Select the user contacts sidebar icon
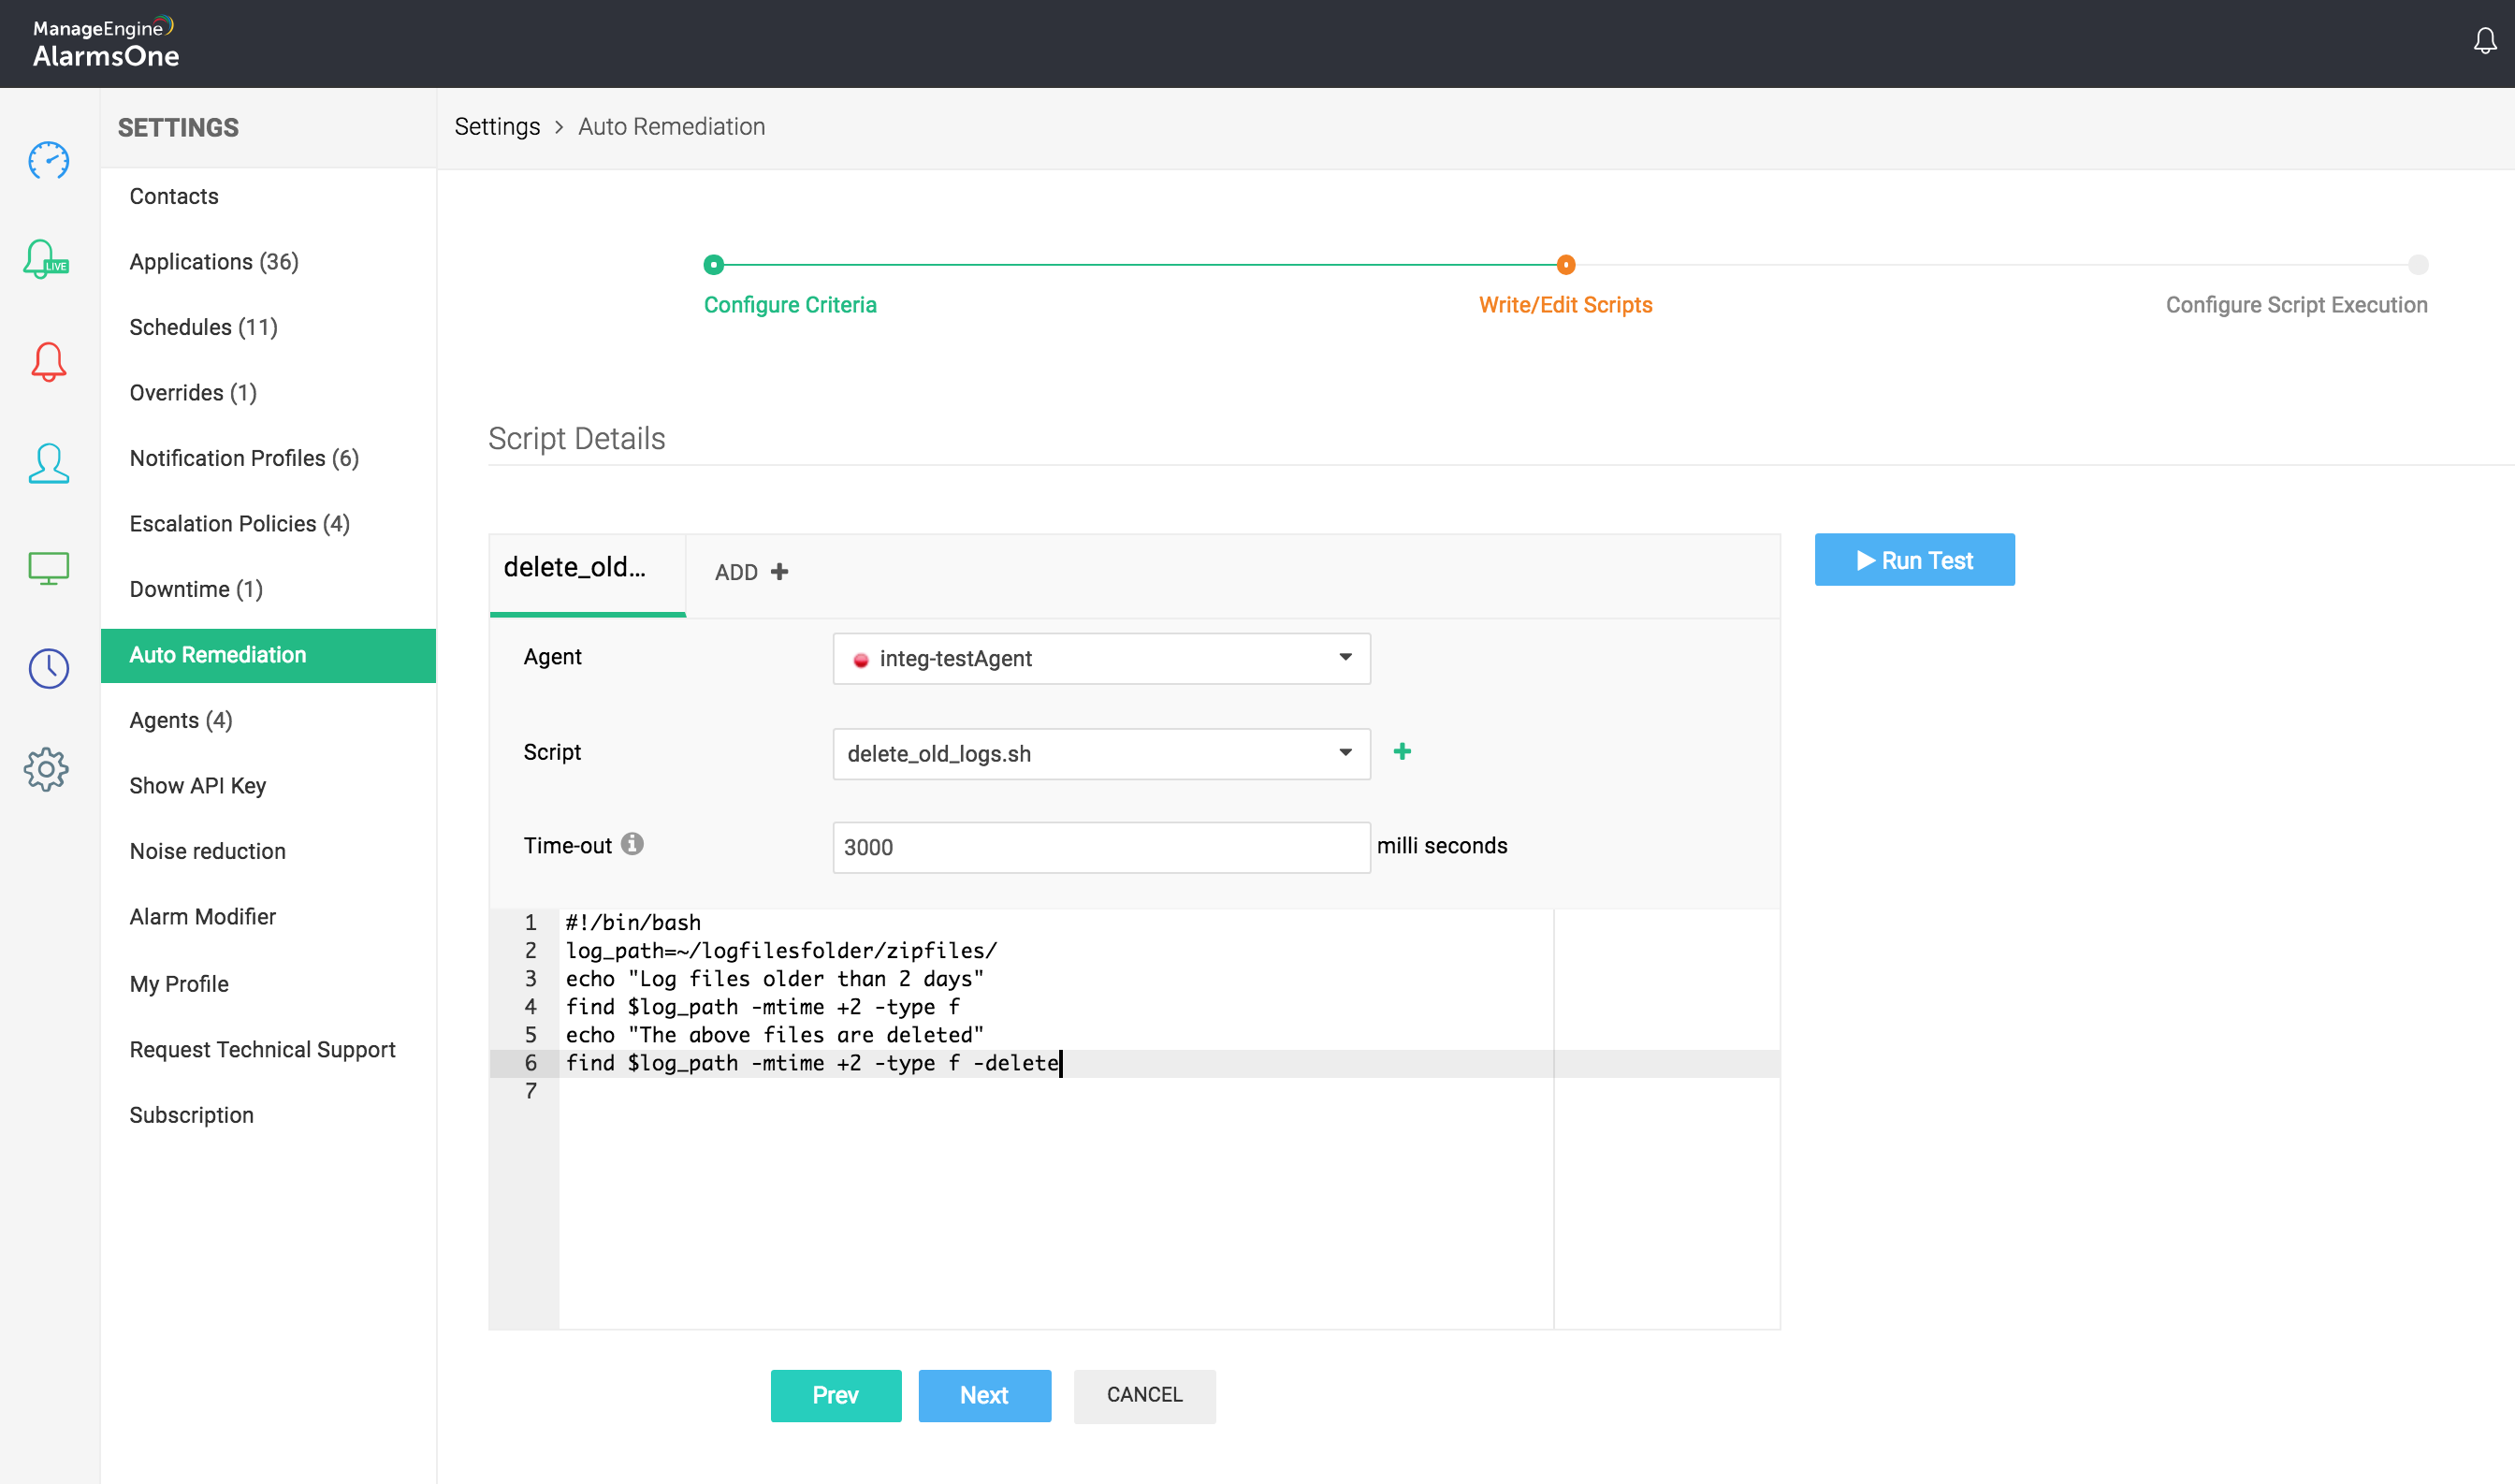 pyautogui.click(x=48, y=464)
